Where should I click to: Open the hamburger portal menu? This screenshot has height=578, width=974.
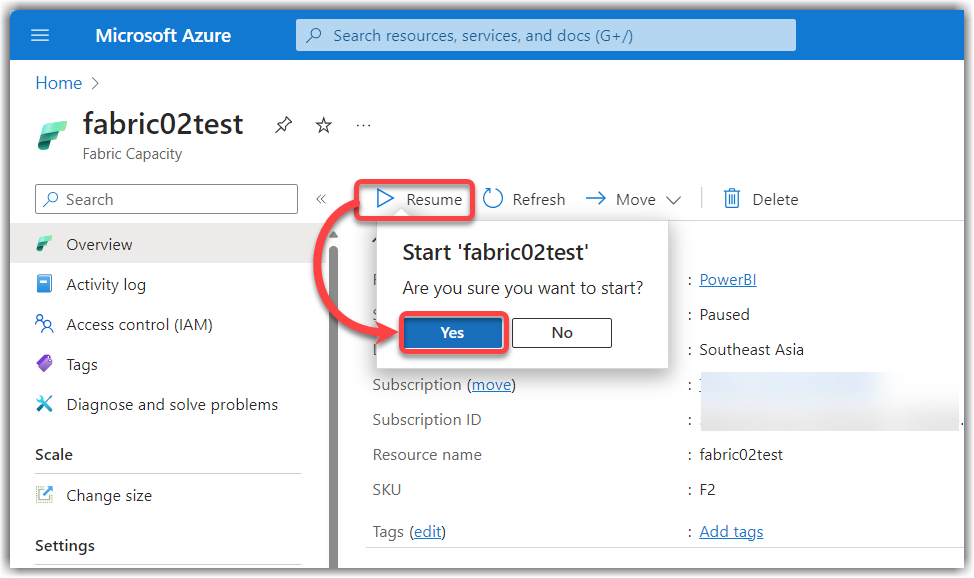click(x=40, y=35)
